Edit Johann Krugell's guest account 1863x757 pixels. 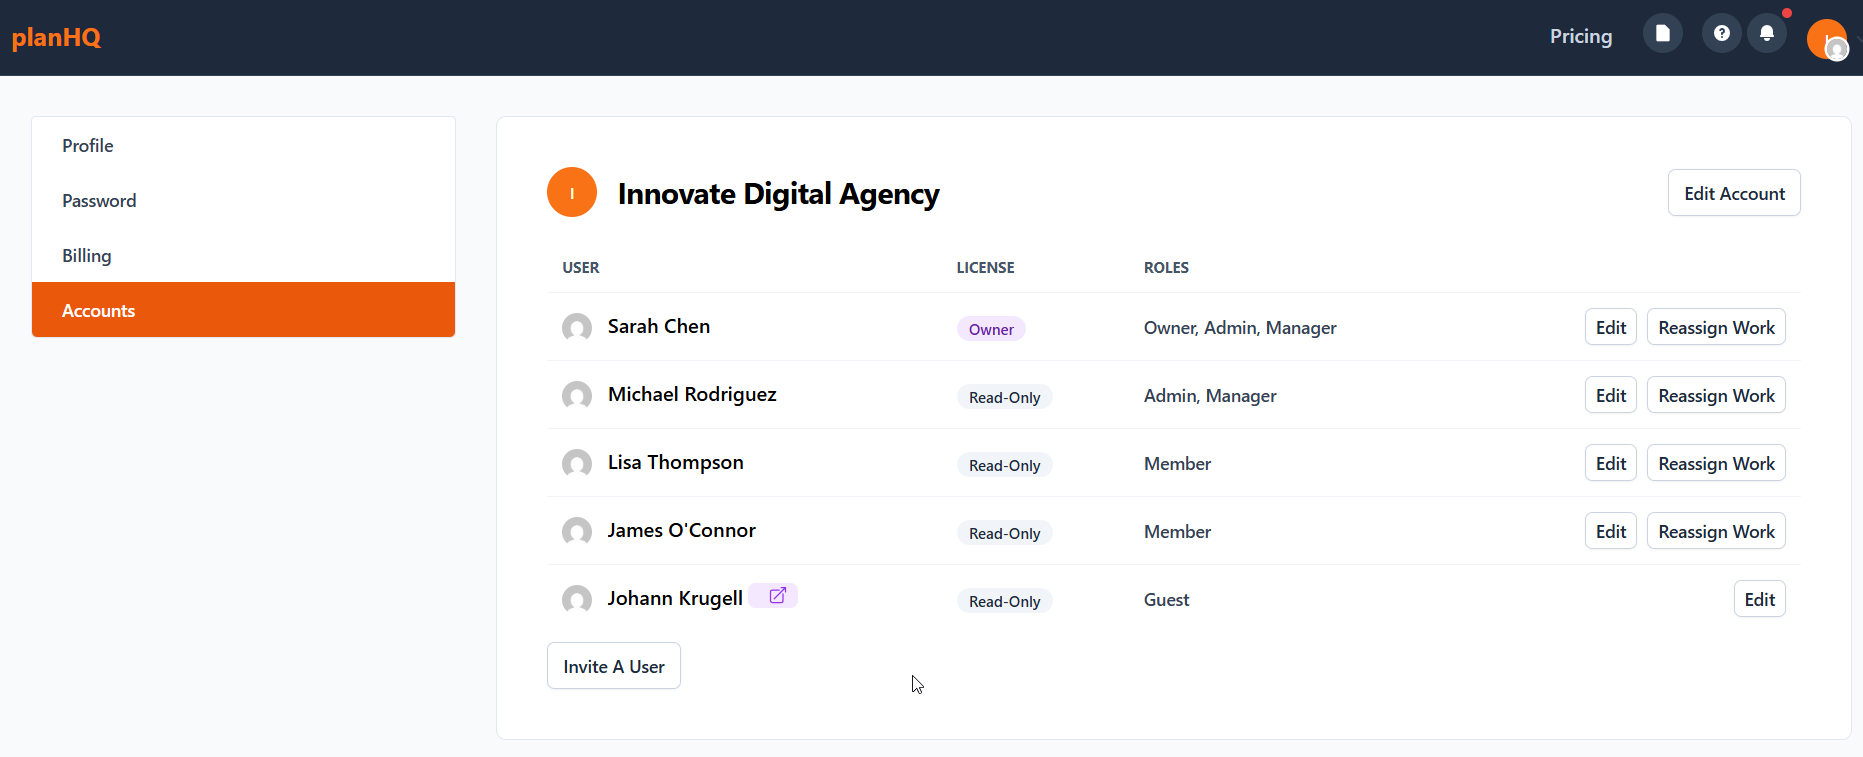click(1759, 600)
